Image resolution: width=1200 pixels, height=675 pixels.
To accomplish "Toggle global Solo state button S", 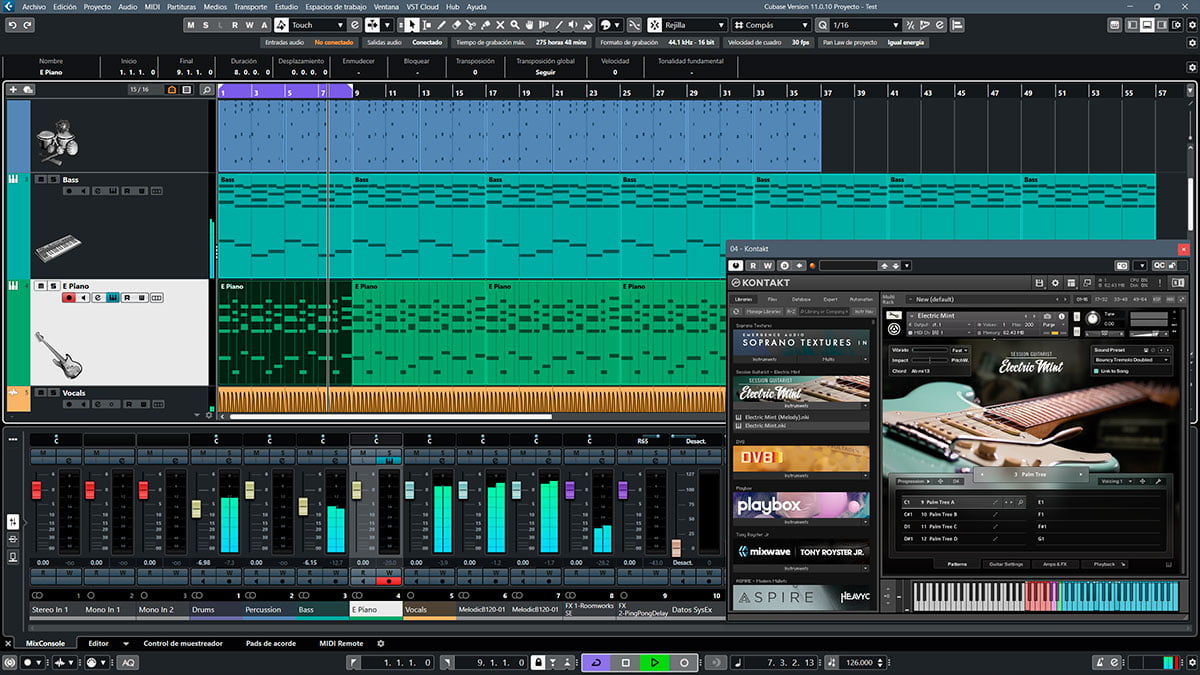I will 205,25.
